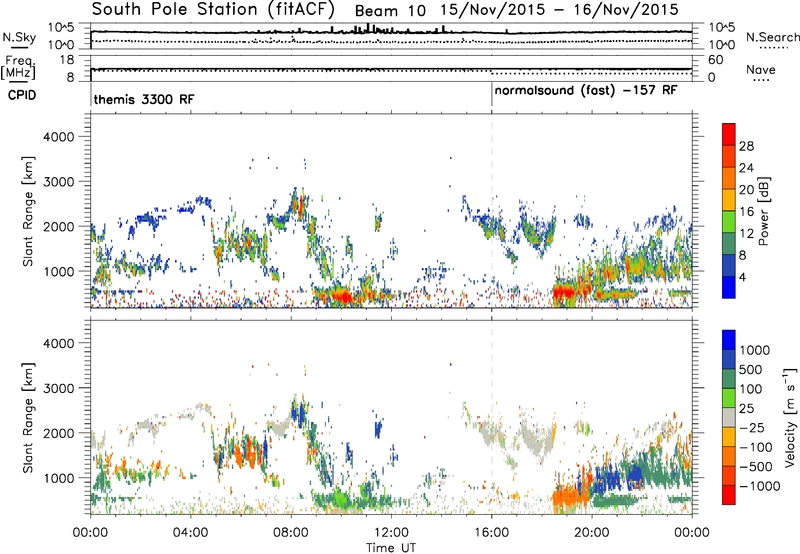This screenshot has height=554, width=800.
Task: Click the red high-power echo near 19:00
Action: pos(564,292)
